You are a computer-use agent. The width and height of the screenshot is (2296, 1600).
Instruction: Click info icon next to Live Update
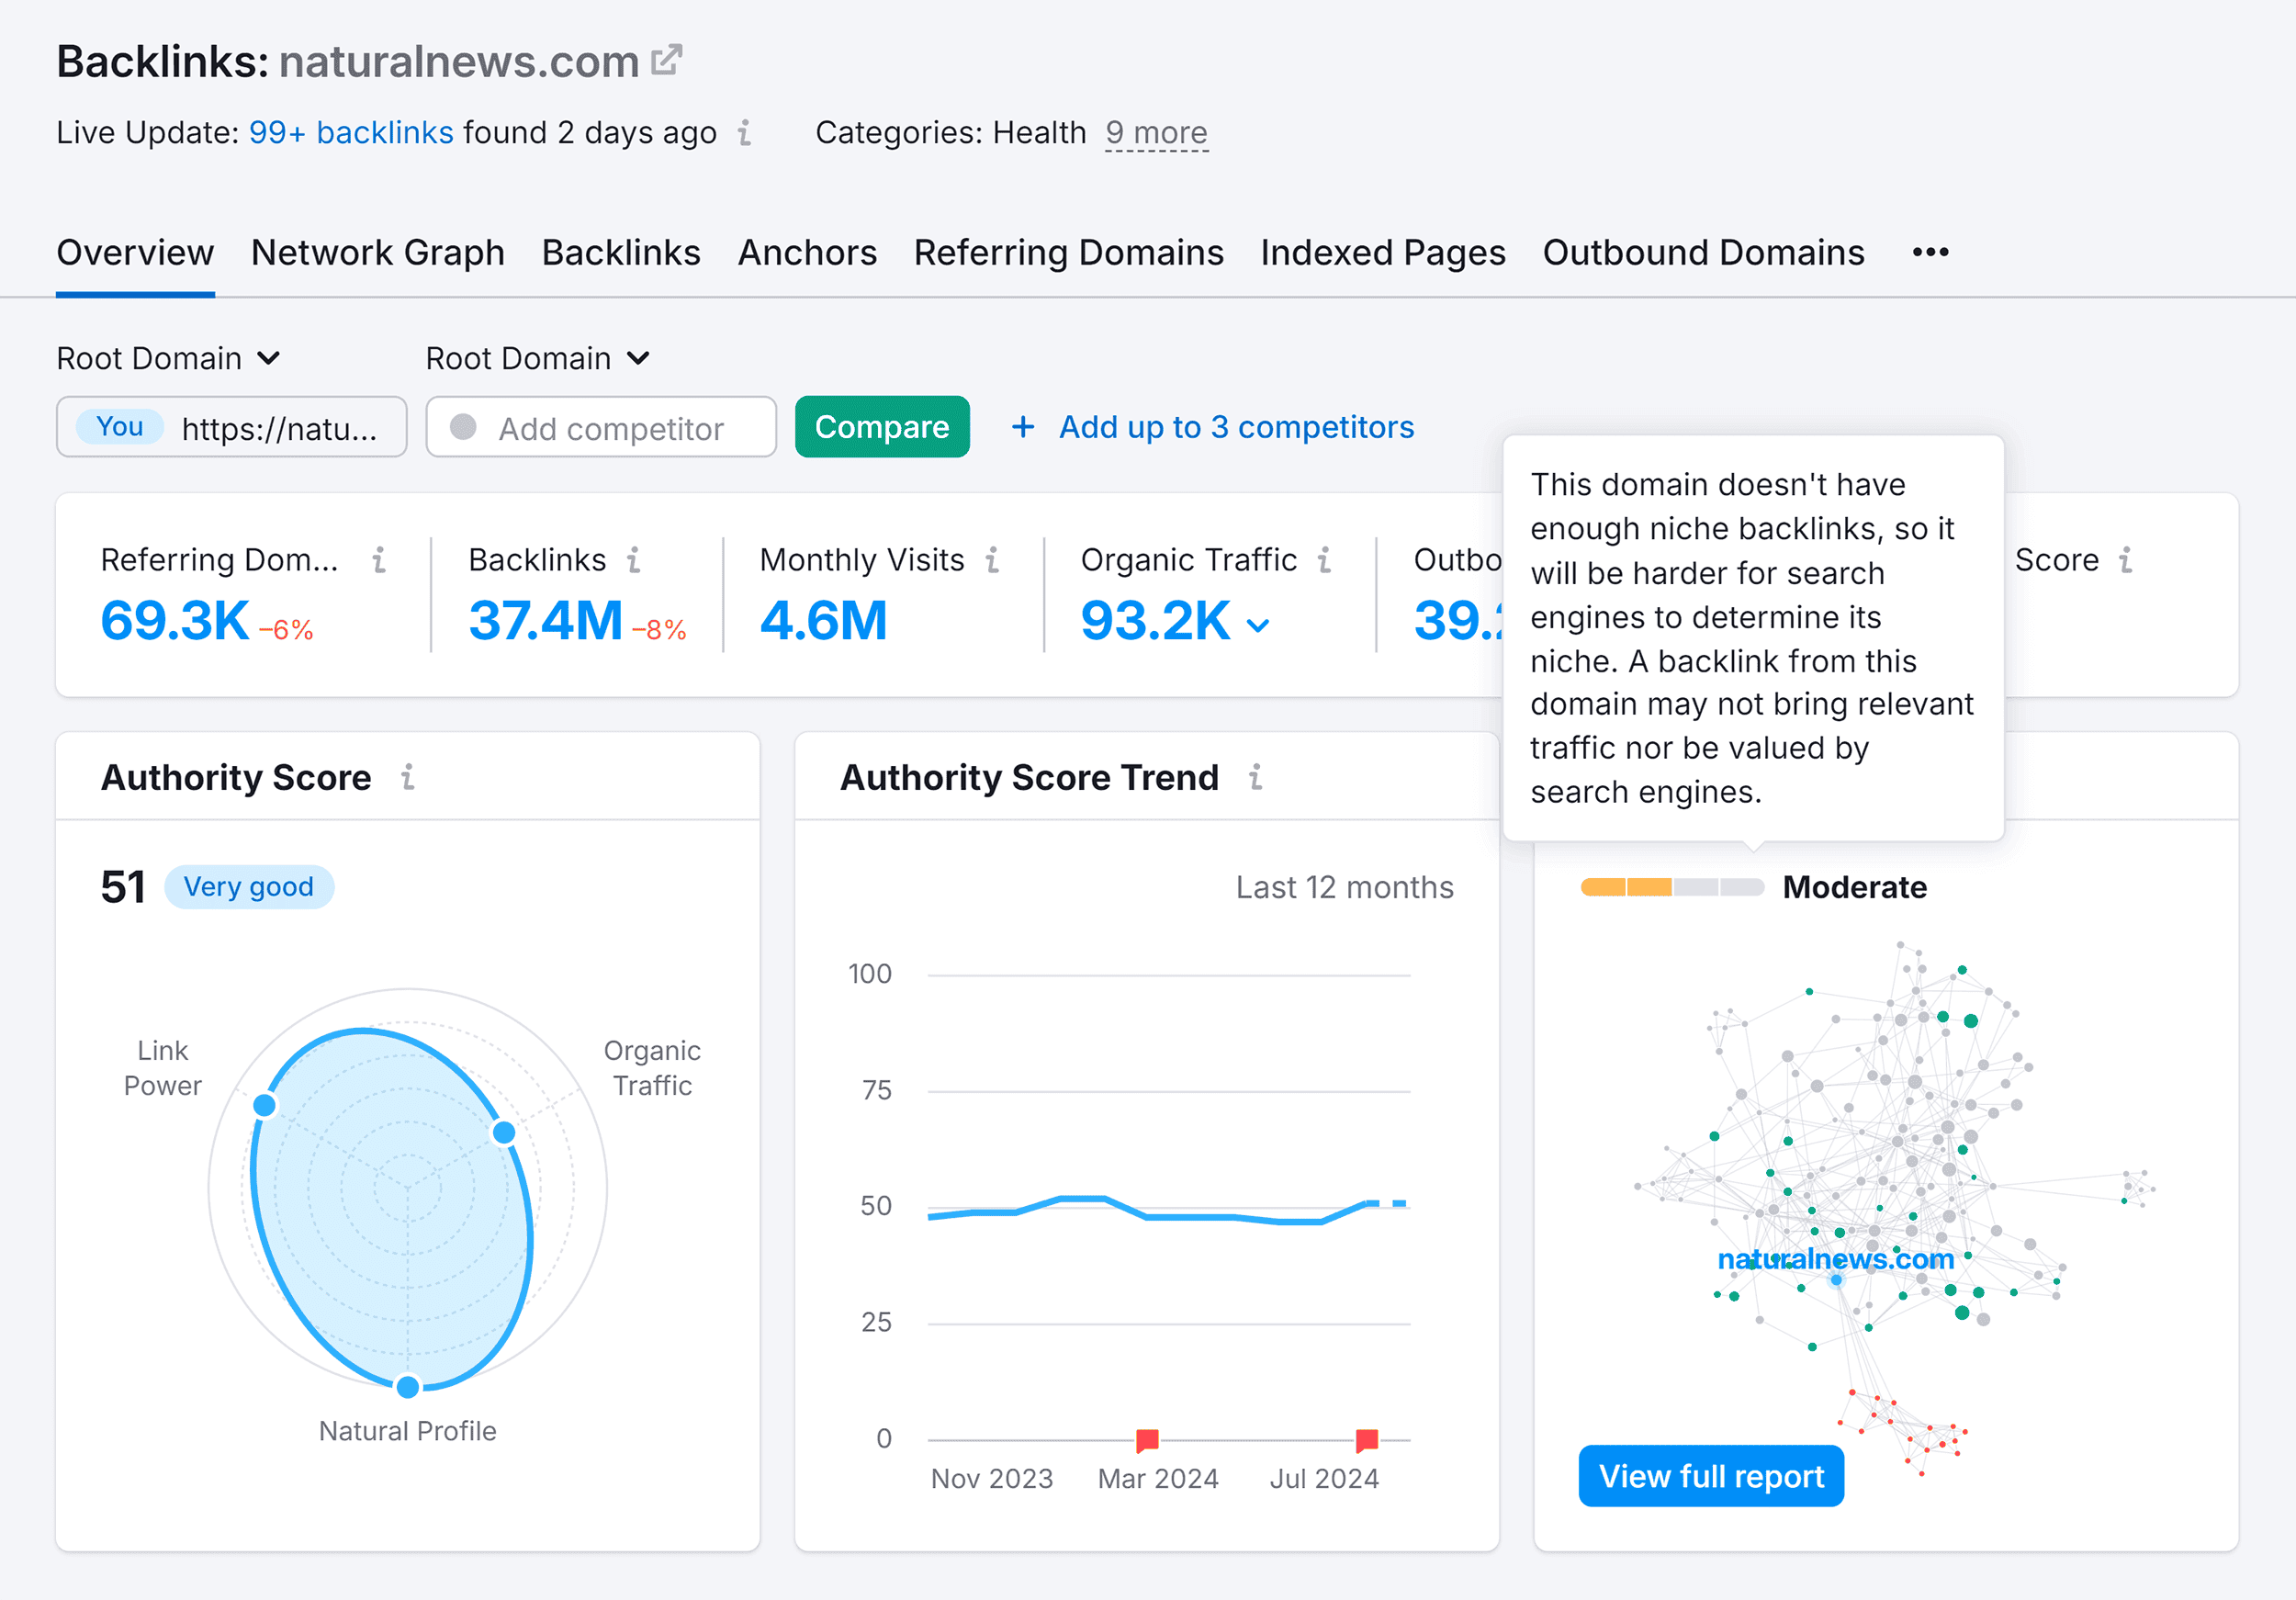(745, 133)
